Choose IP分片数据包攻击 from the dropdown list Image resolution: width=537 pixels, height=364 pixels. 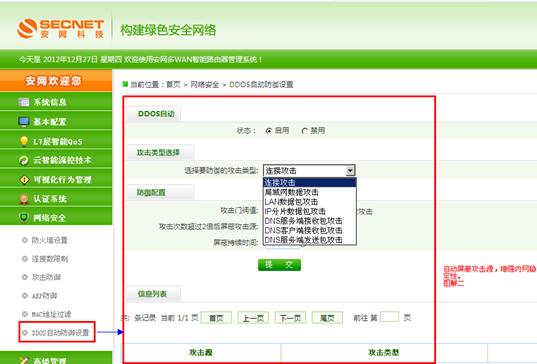click(310, 211)
